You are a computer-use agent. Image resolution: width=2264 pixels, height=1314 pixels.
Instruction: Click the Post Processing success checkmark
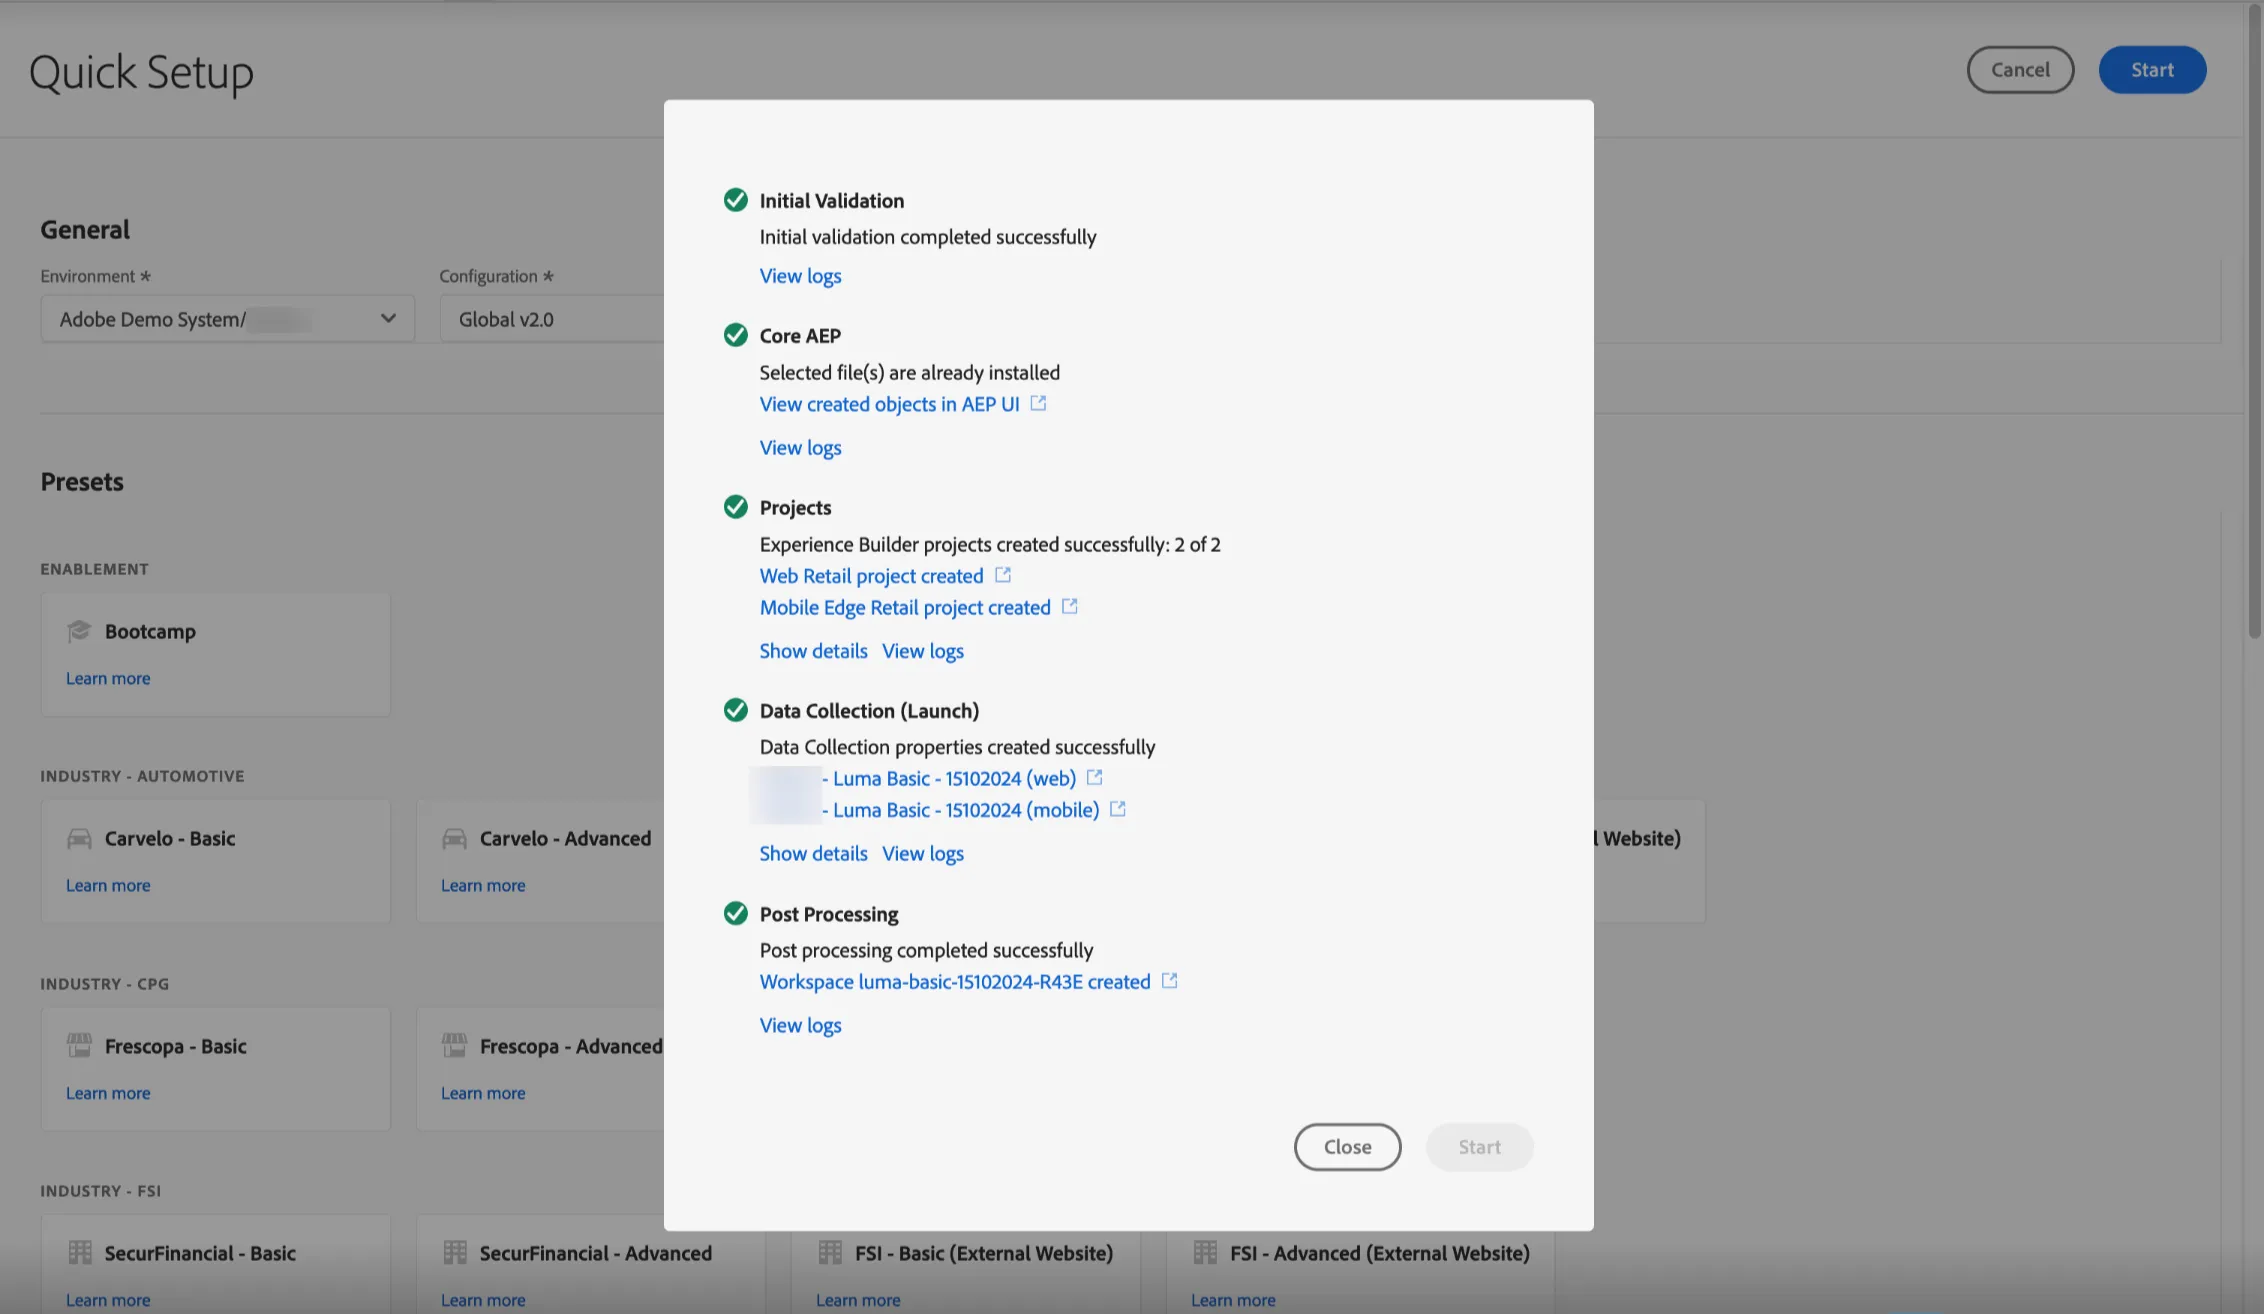(736, 913)
